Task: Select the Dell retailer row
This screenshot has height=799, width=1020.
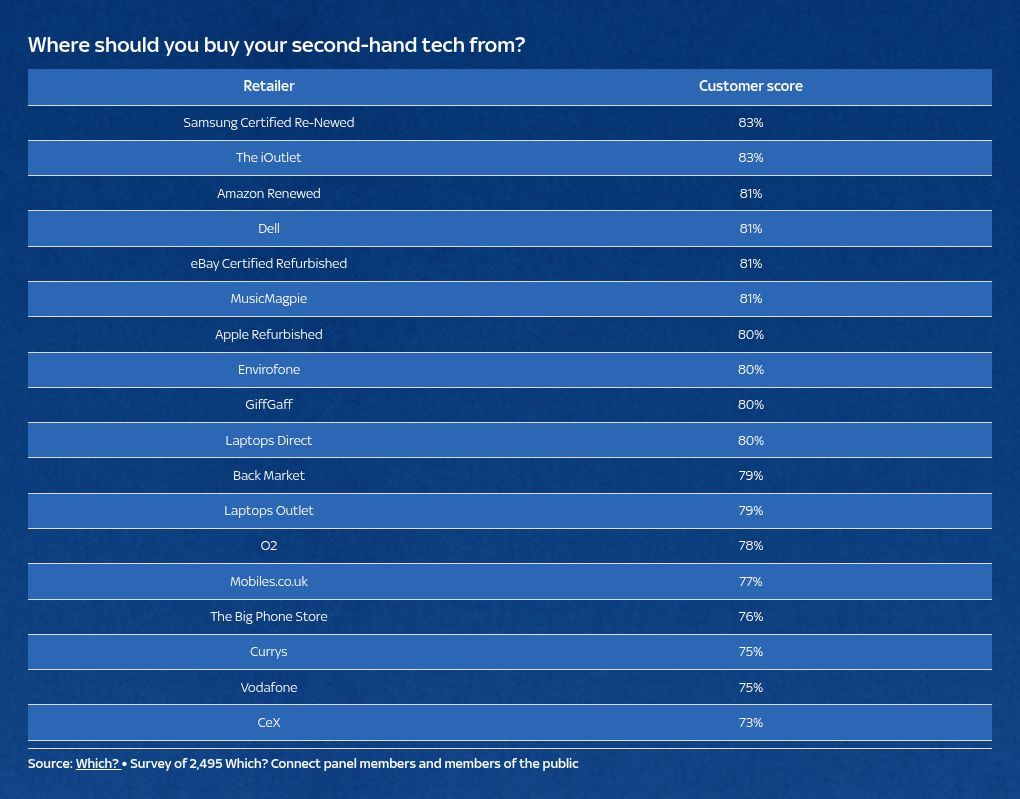Action: click(x=269, y=228)
